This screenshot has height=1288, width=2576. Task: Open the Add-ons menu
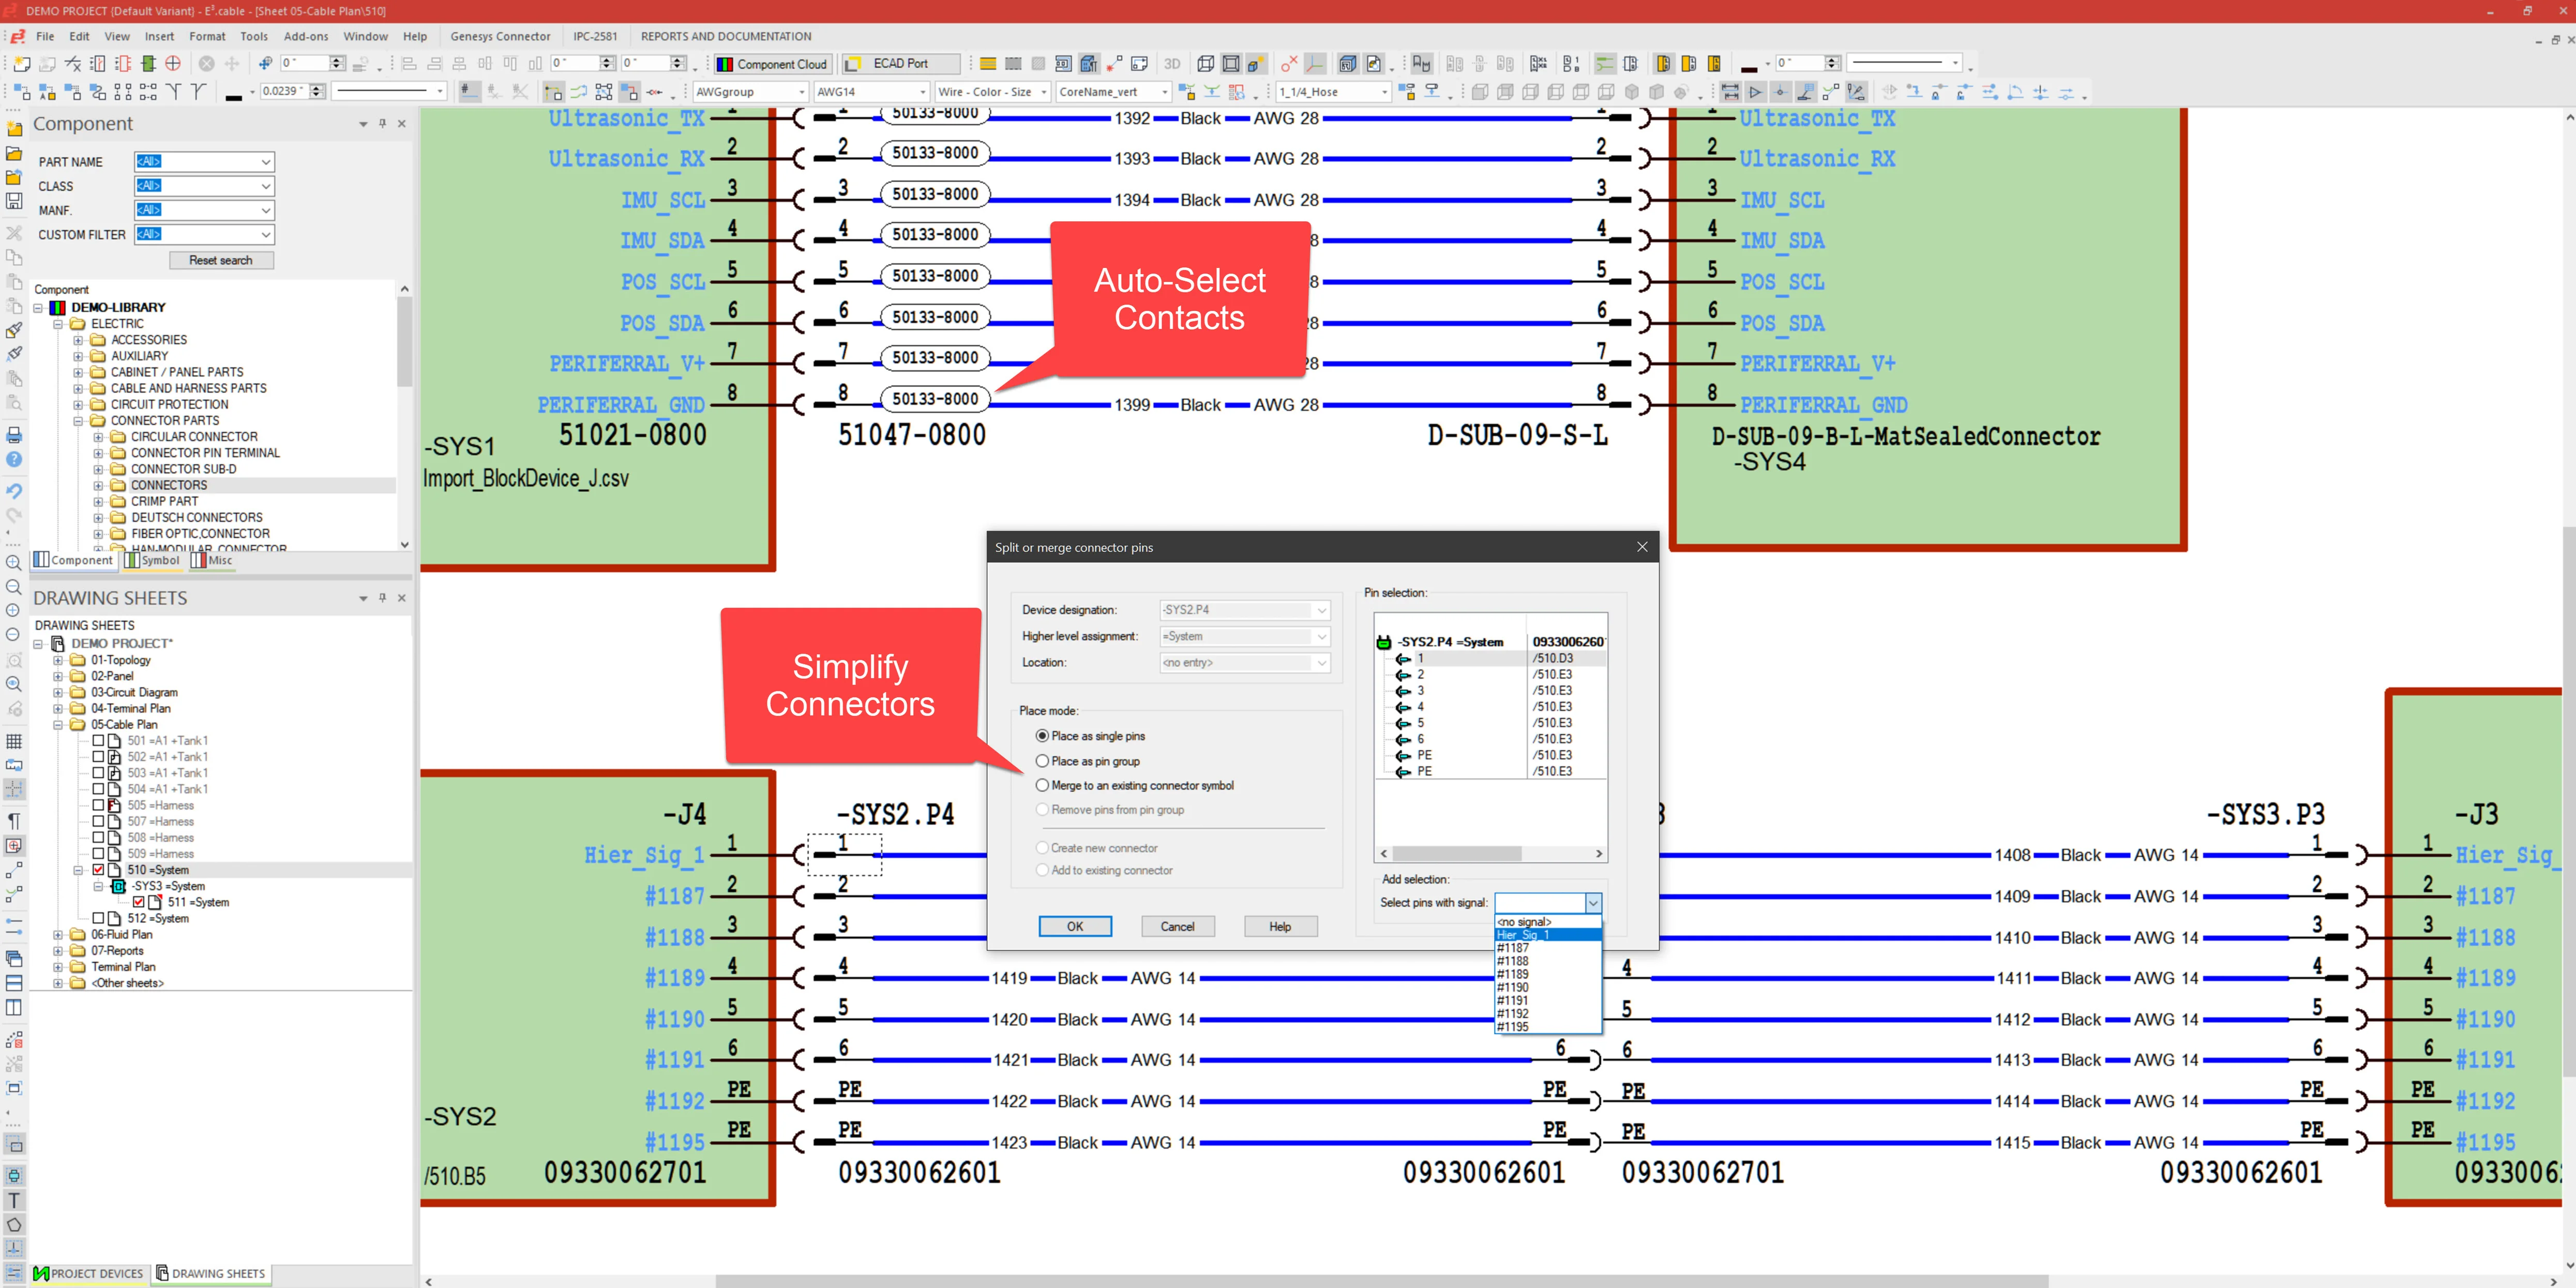[305, 36]
